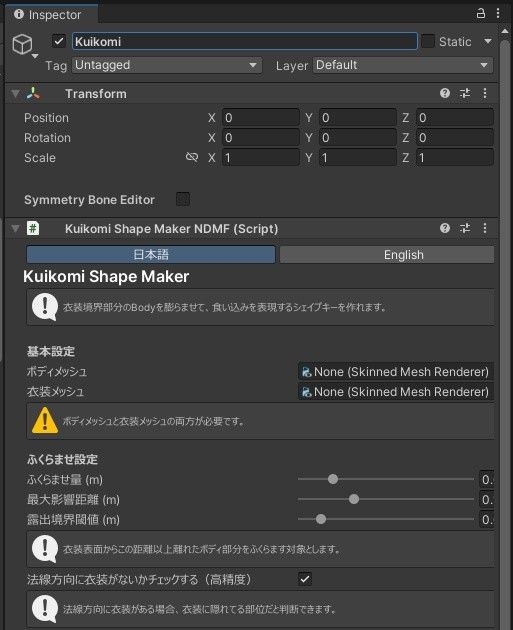Open the Tag dropdown showing Untagged

pos(167,65)
